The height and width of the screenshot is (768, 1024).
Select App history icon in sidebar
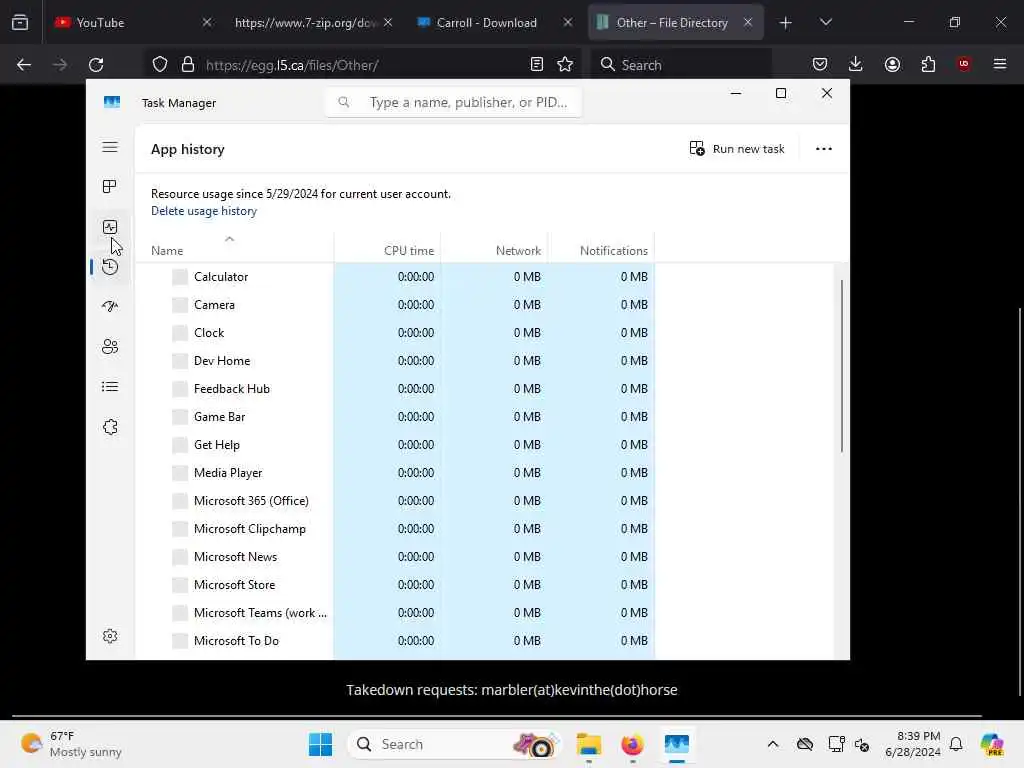[110, 266]
